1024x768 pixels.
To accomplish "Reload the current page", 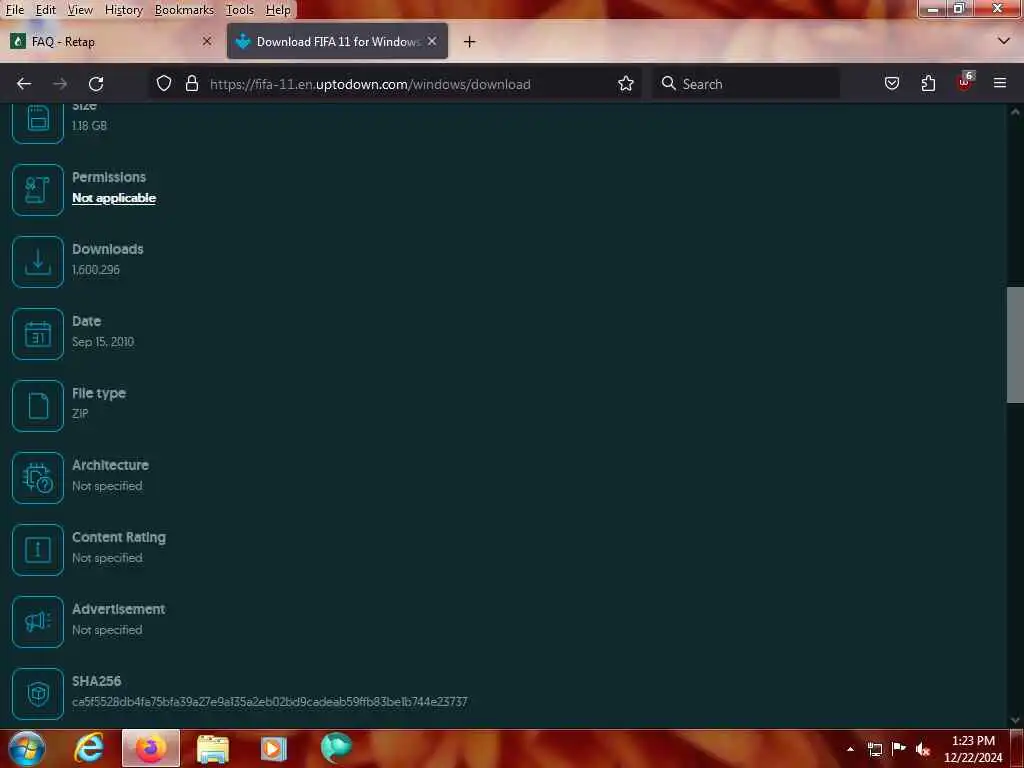I will [x=96, y=84].
